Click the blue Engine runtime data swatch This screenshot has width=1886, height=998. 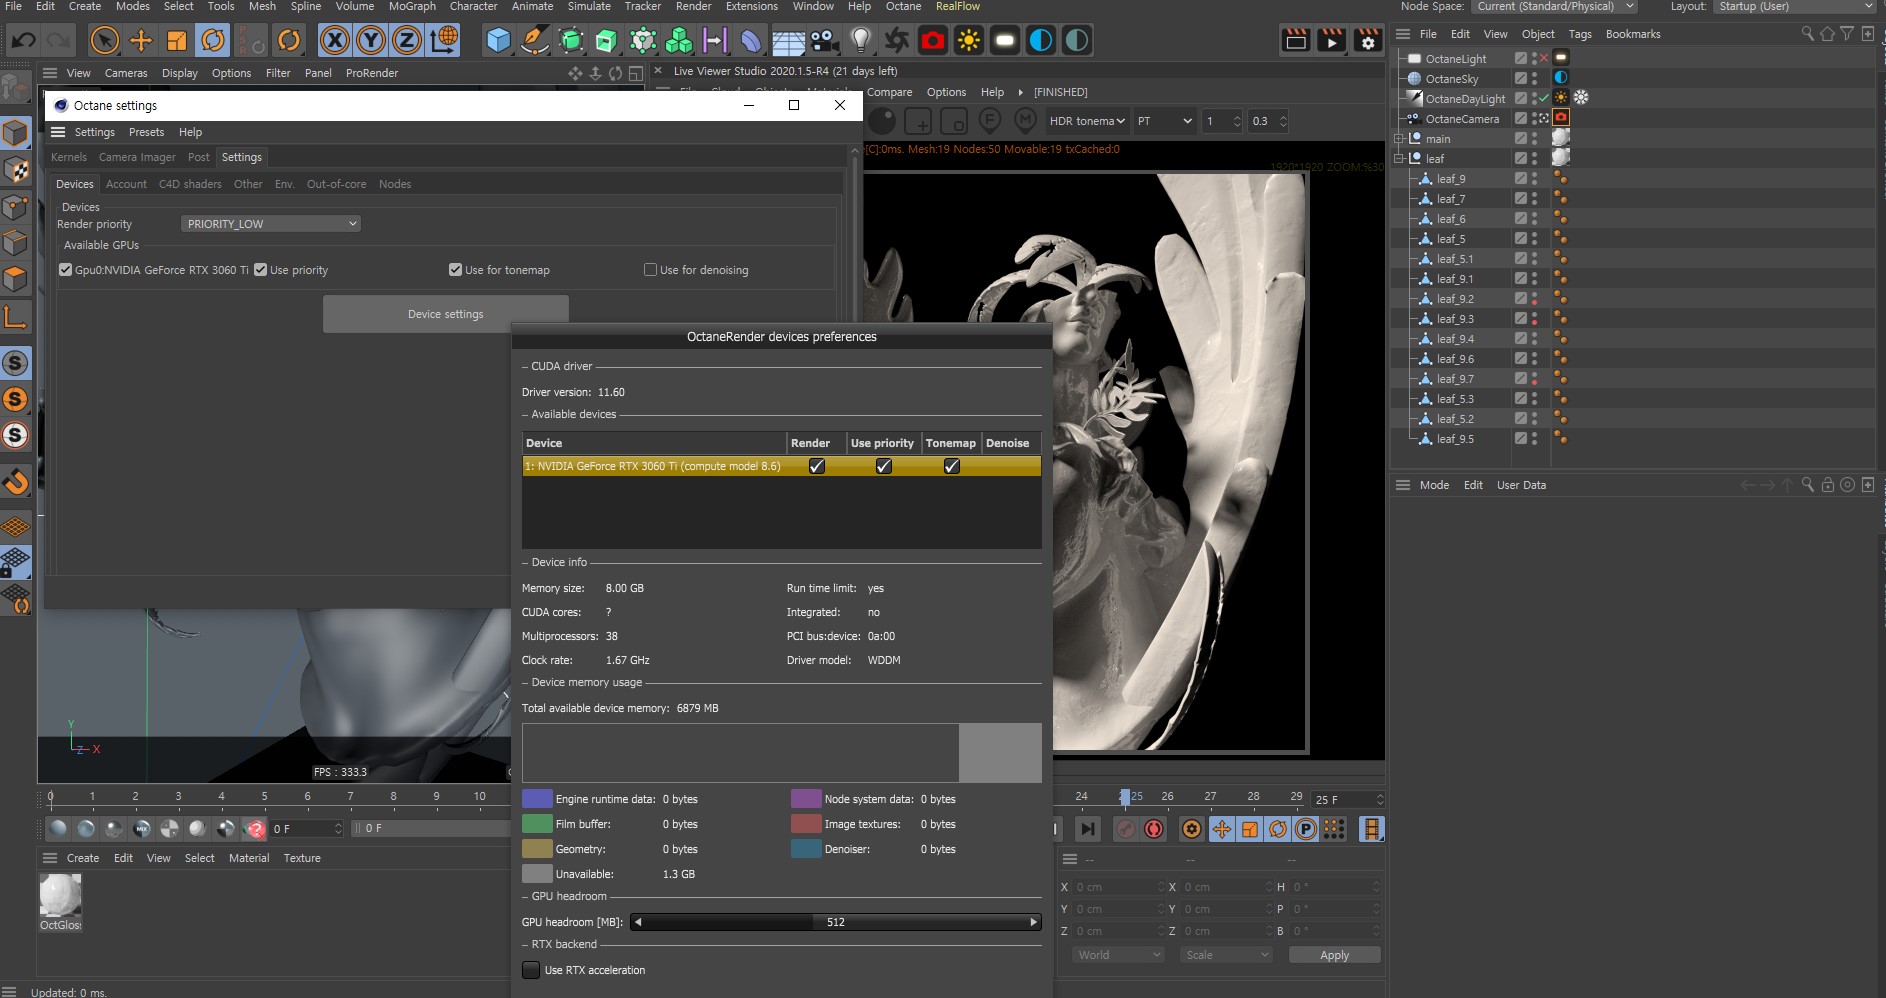(537, 799)
